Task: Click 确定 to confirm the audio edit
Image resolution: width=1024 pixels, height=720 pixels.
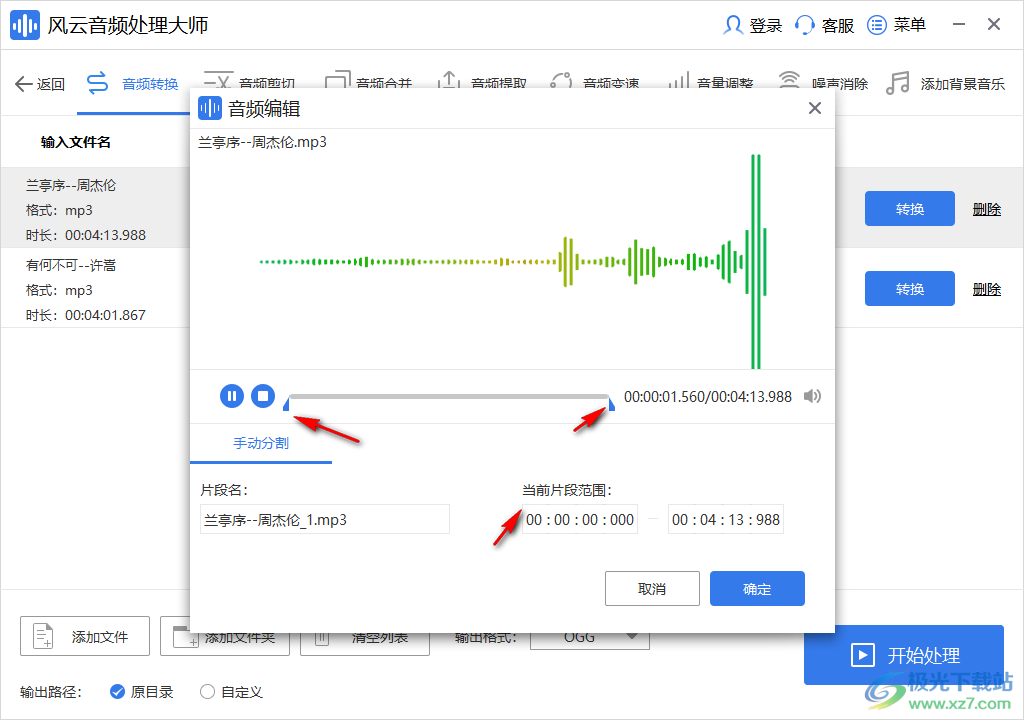Action: tap(757, 588)
